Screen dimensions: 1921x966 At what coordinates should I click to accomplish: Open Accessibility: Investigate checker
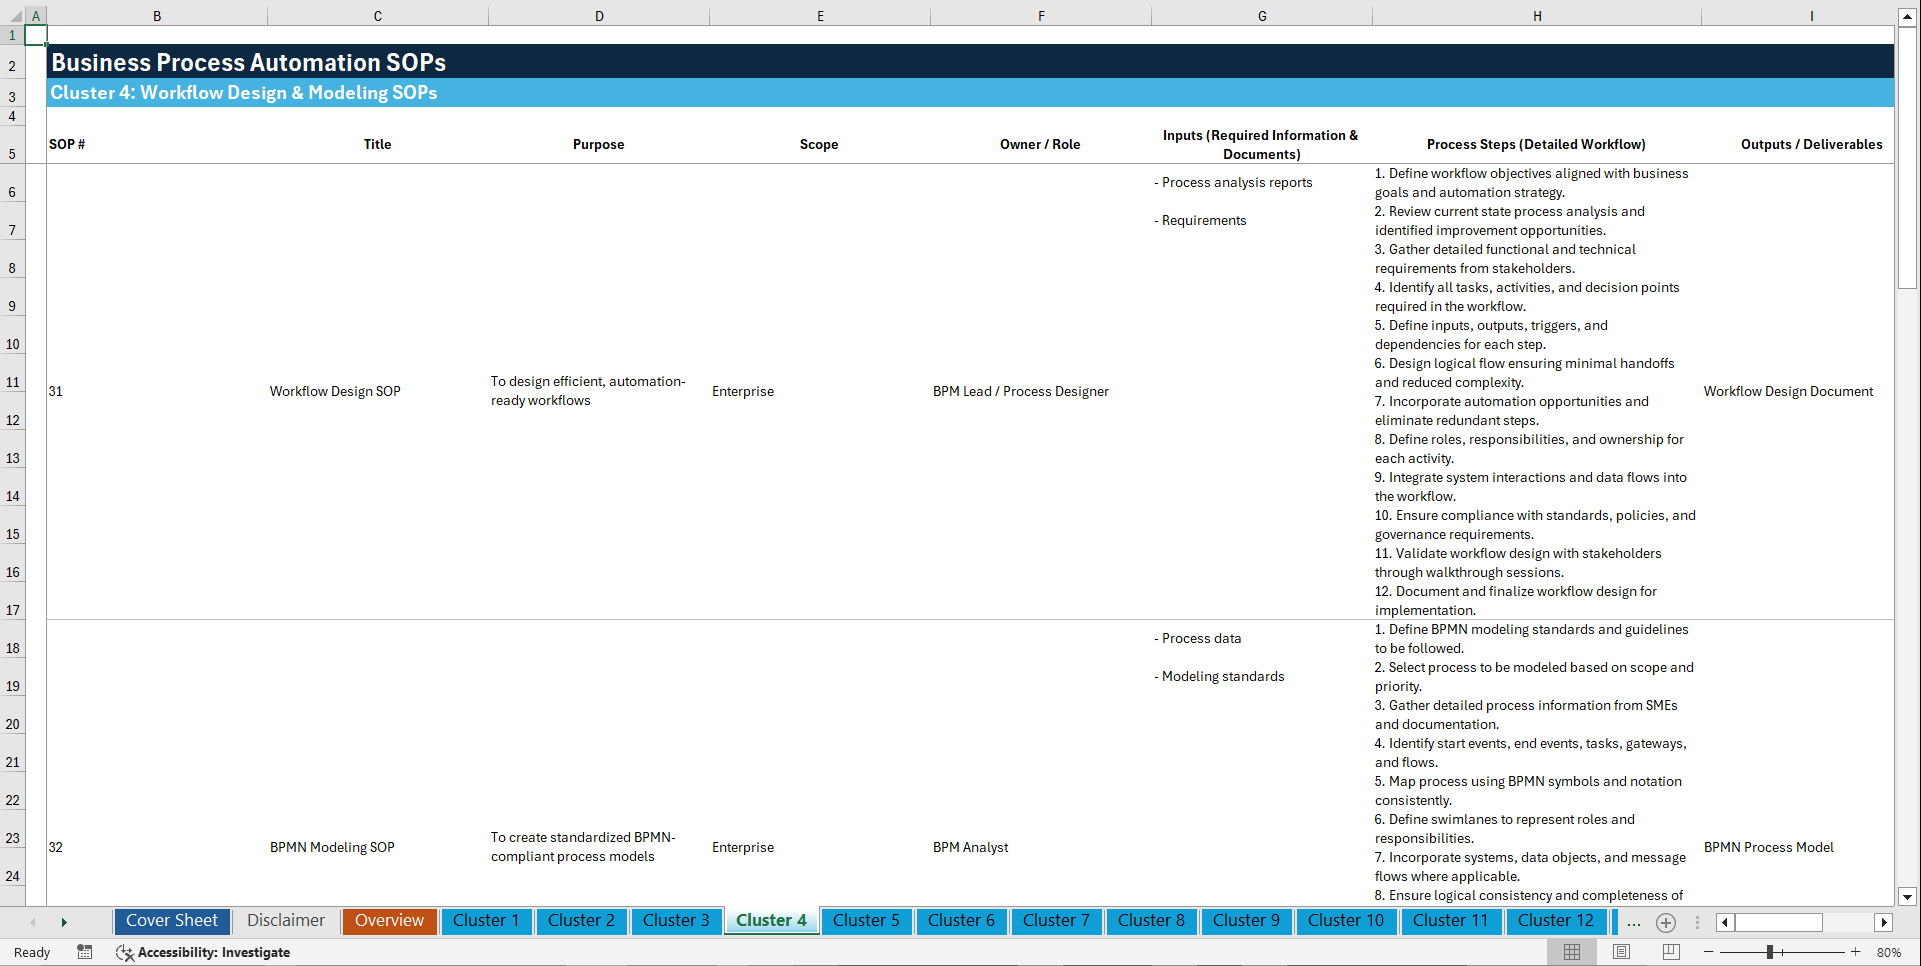point(204,952)
